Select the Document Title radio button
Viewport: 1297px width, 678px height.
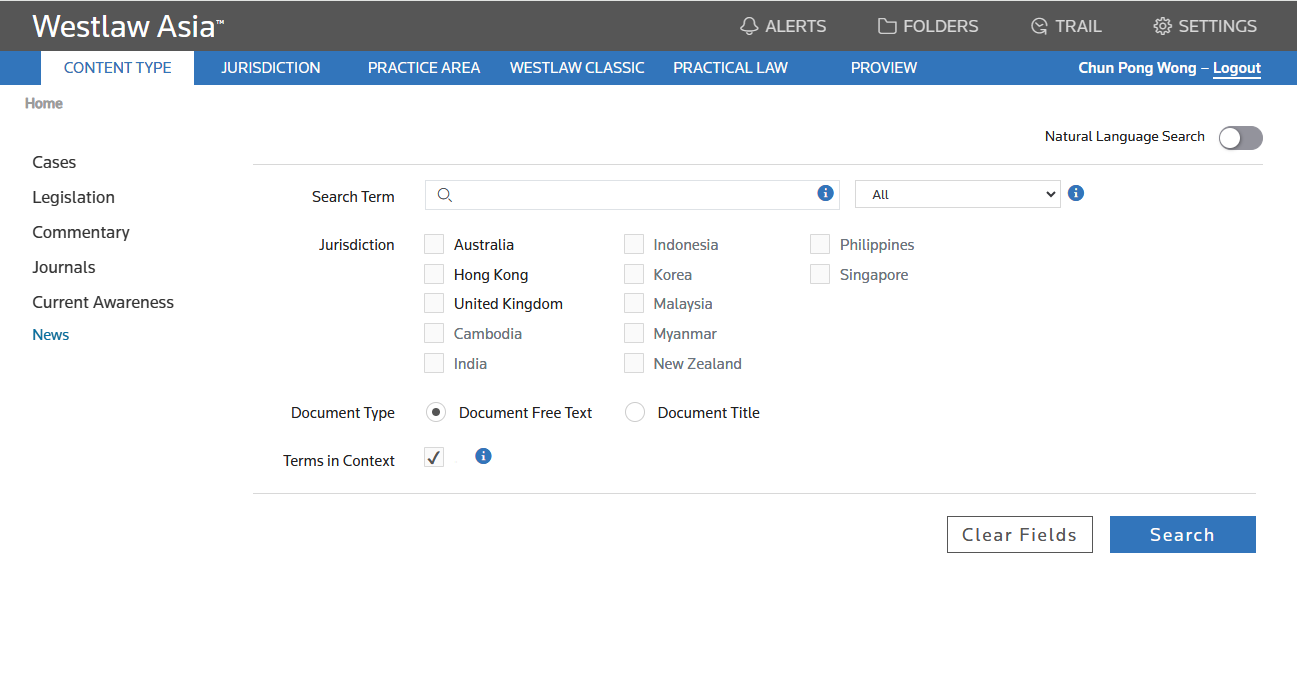click(635, 412)
